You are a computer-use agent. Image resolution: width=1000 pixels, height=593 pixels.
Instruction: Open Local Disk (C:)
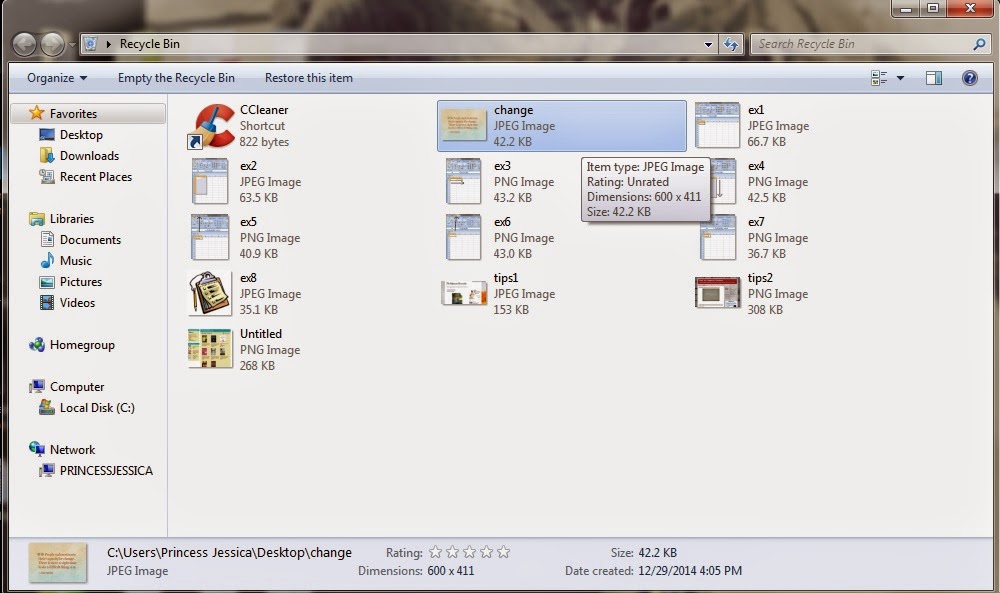click(97, 408)
